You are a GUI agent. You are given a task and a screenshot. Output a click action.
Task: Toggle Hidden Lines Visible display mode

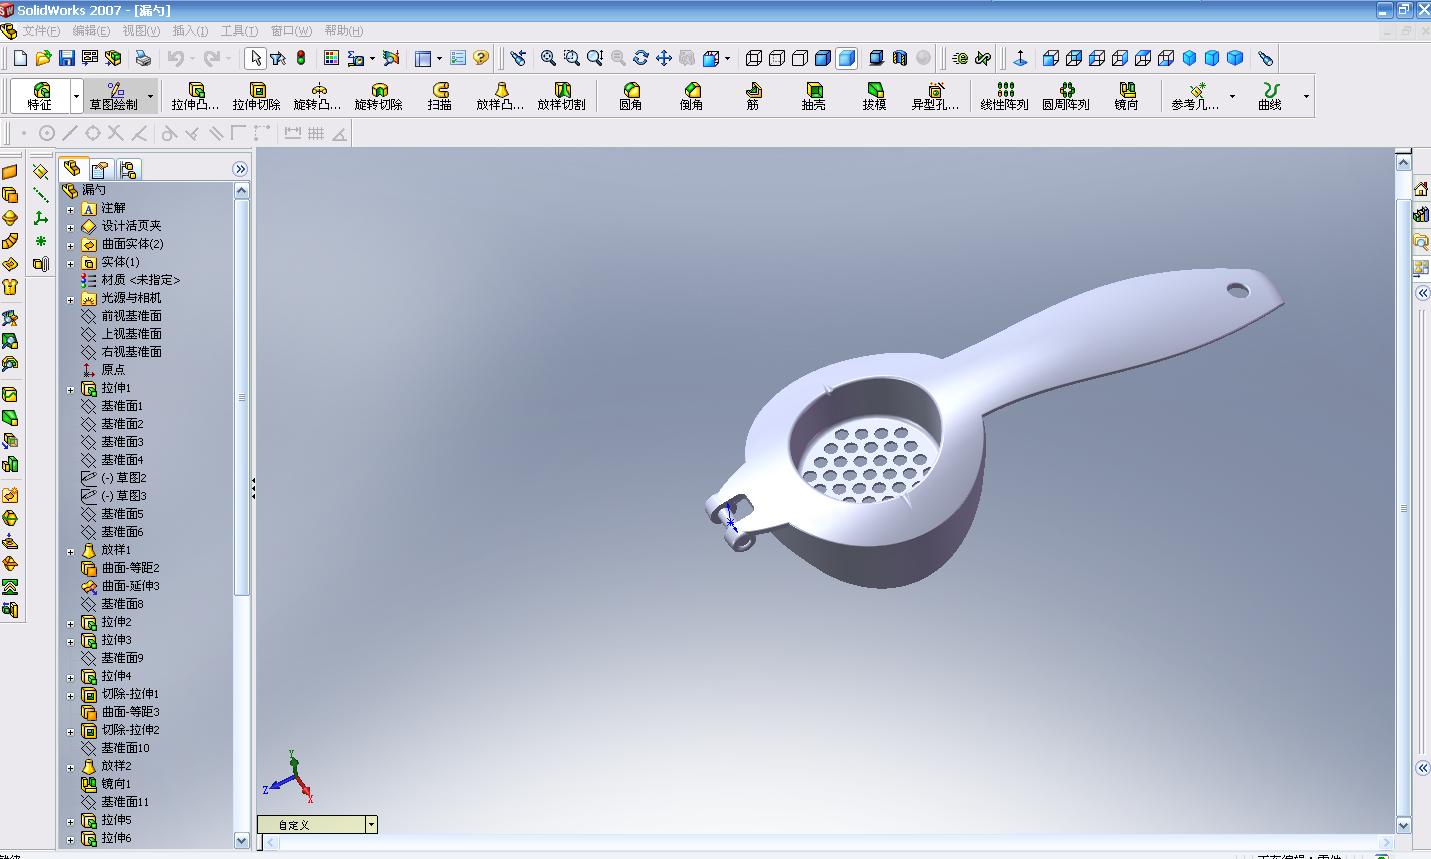pyautogui.click(x=777, y=58)
